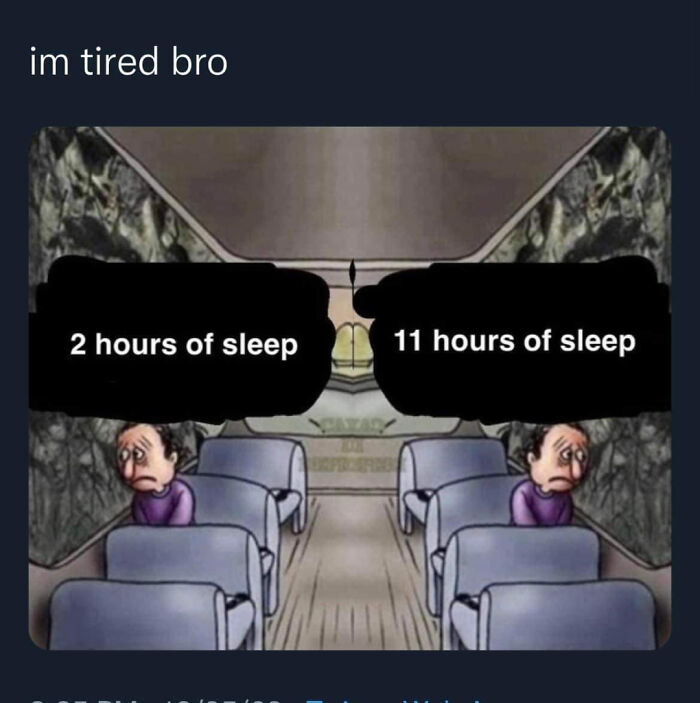Click the faded sign text above the aisle

[354, 444]
